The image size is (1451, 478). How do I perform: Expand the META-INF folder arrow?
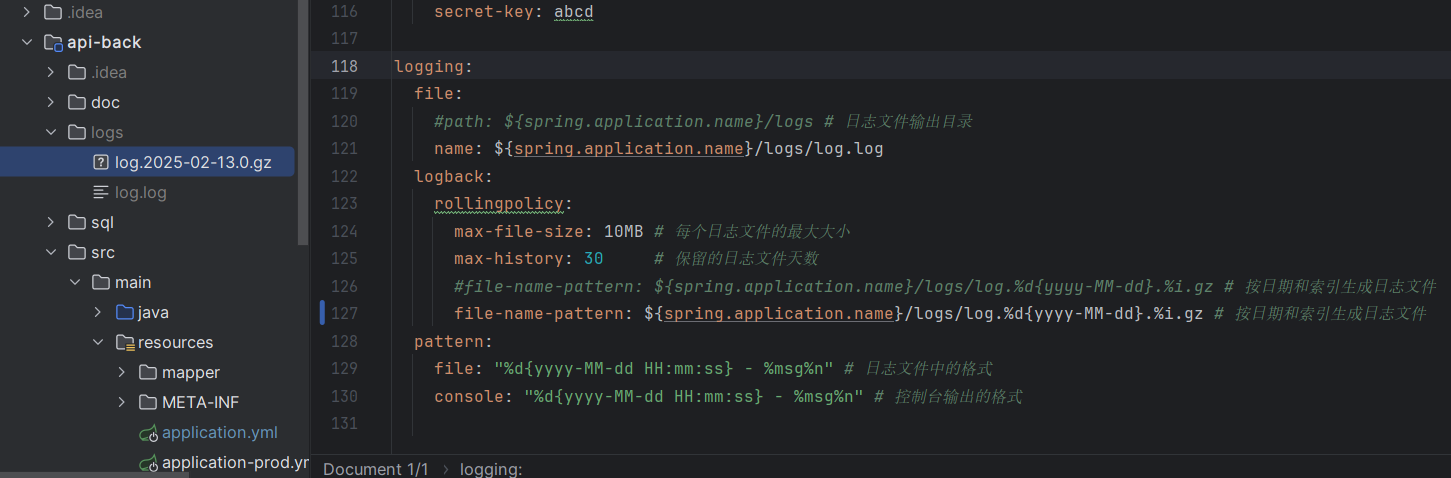[122, 402]
